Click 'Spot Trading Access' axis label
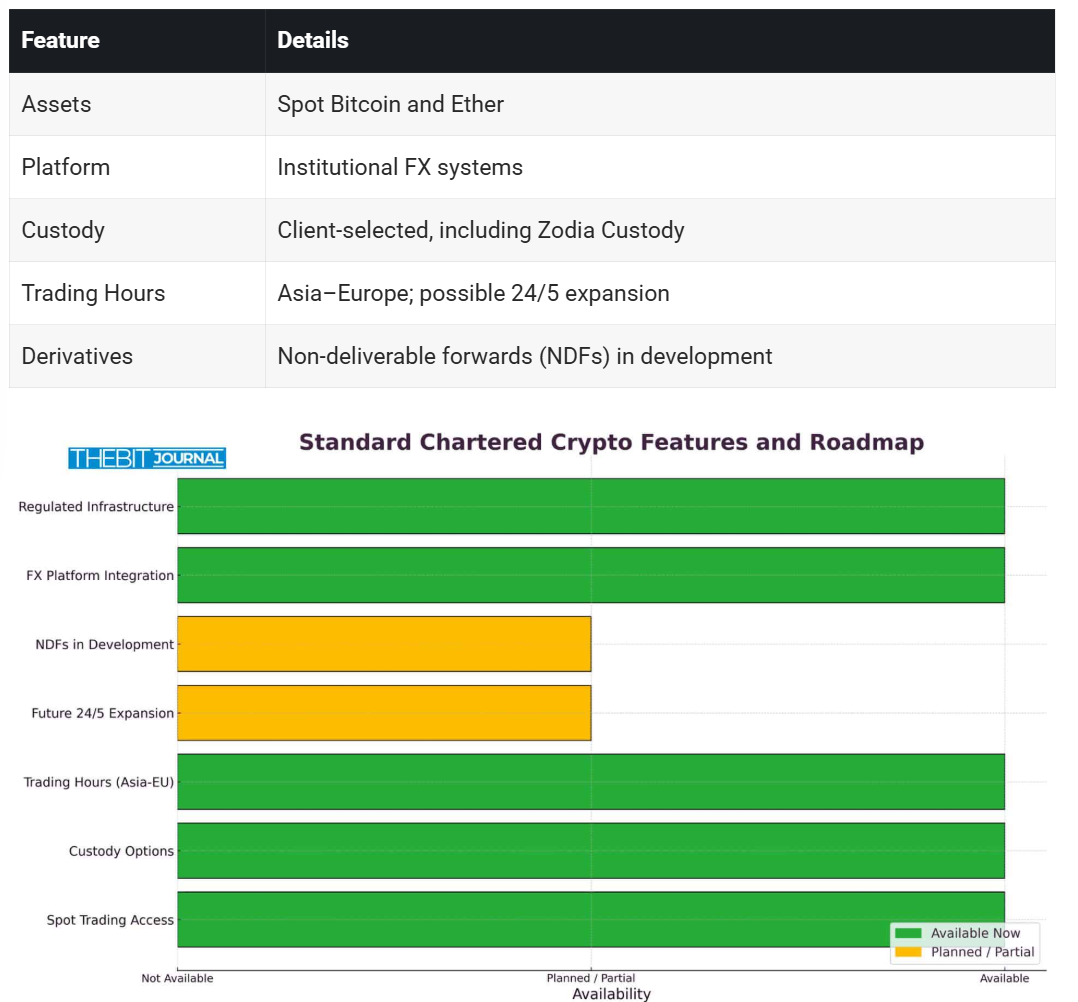This screenshot has height=1002, width=1078. pos(110,920)
